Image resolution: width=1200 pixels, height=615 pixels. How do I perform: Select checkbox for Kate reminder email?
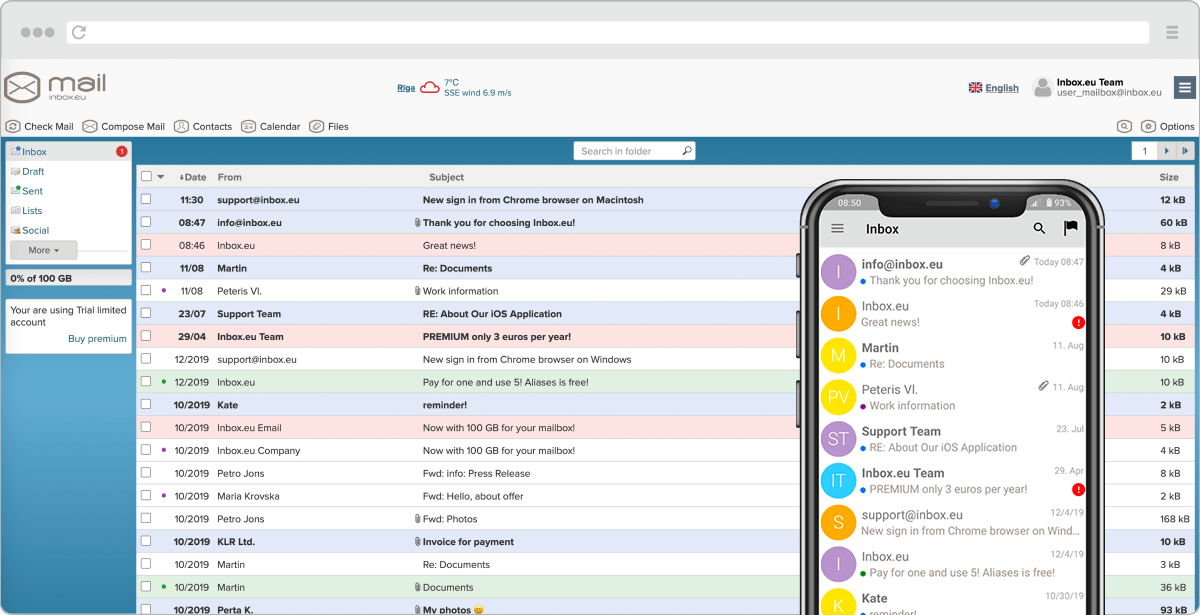pos(146,405)
